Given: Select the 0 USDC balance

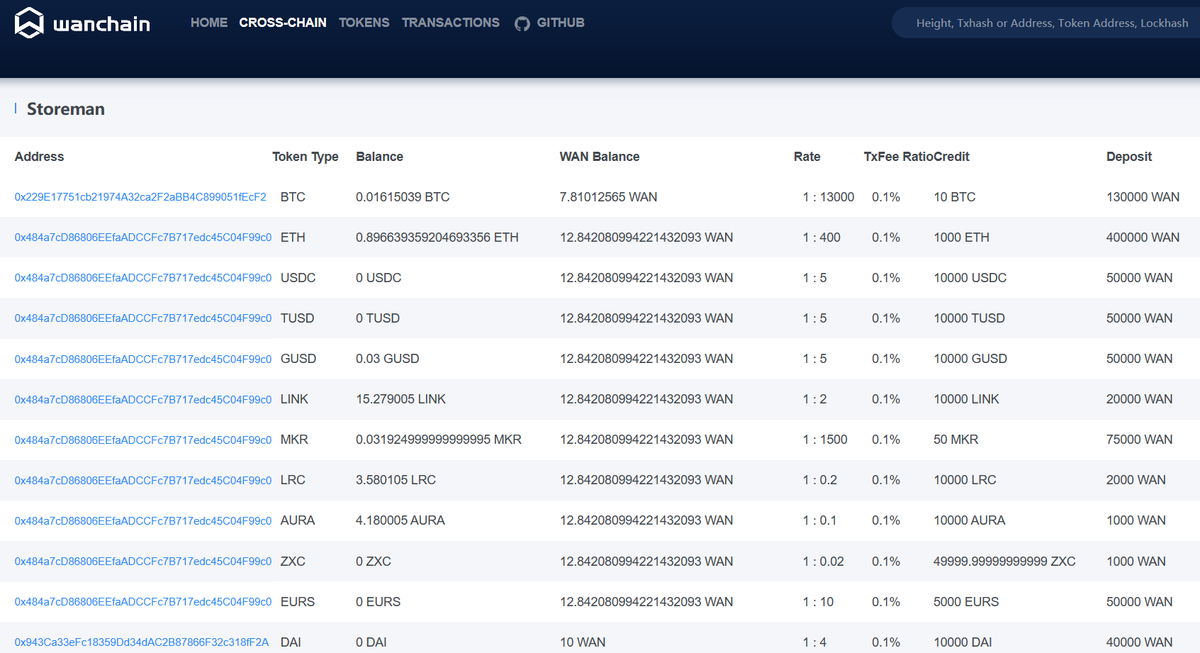Looking at the screenshot, I should click(378, 278).
